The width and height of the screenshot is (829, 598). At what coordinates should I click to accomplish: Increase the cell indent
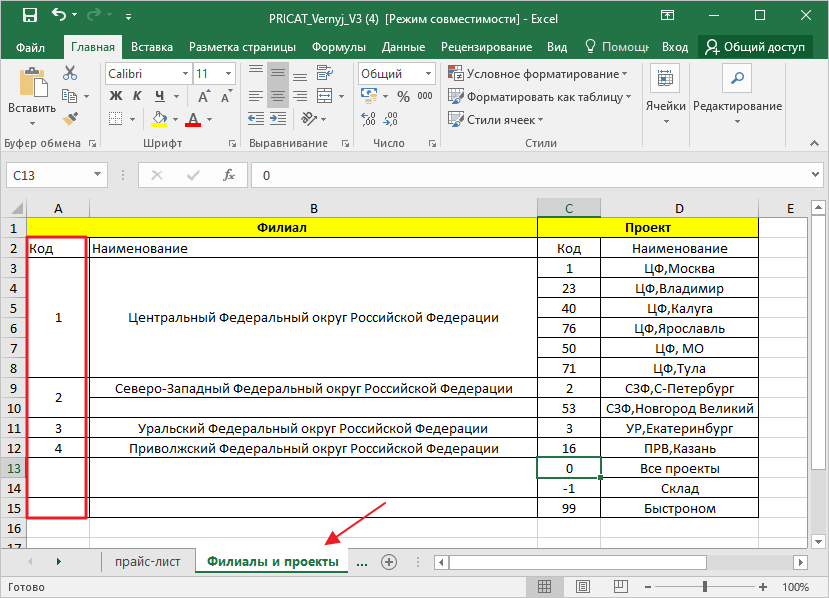click(278, 118)
